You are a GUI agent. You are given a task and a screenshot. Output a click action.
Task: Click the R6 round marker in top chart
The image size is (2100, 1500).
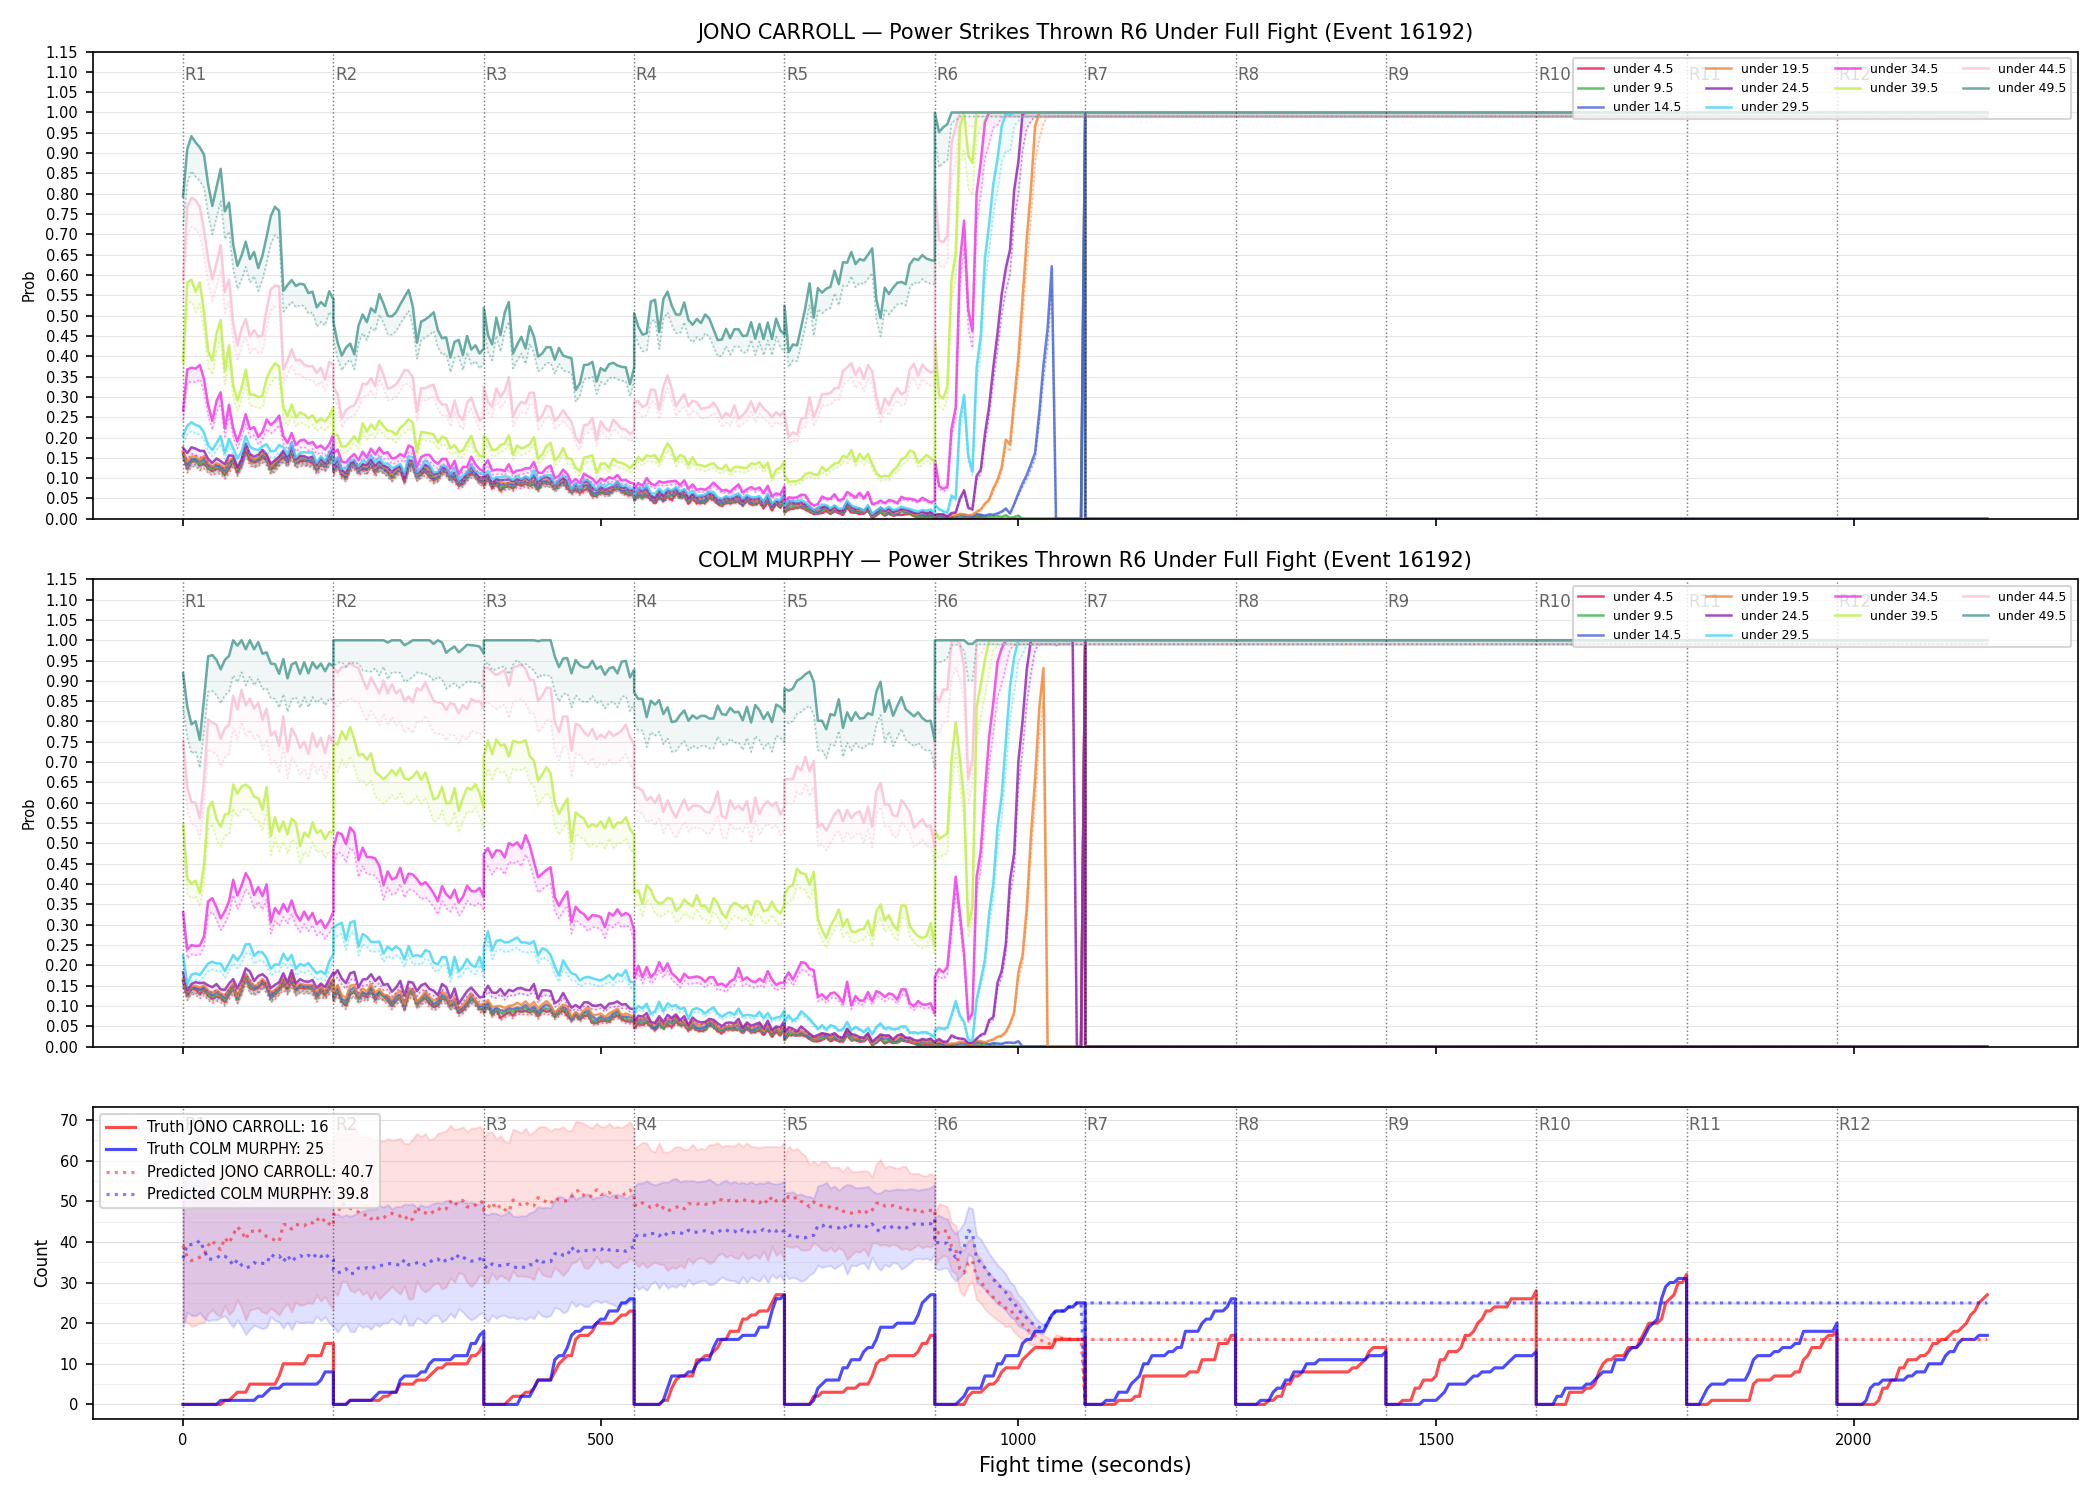click(x=947, y=74)
